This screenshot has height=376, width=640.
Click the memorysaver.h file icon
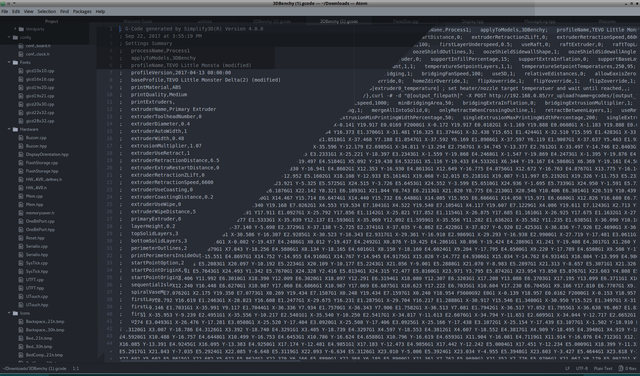point(21,213)
